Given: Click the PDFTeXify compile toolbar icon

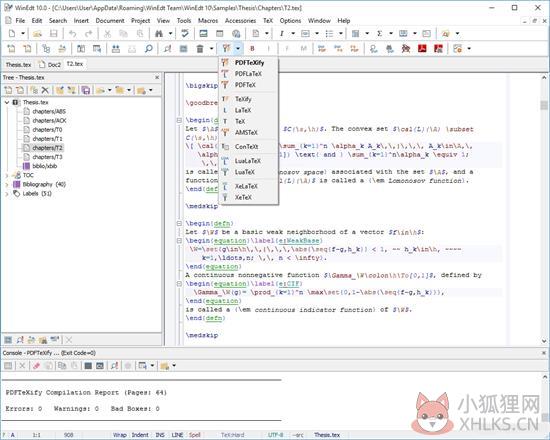Looking at the screenshot, I should 226,48.
